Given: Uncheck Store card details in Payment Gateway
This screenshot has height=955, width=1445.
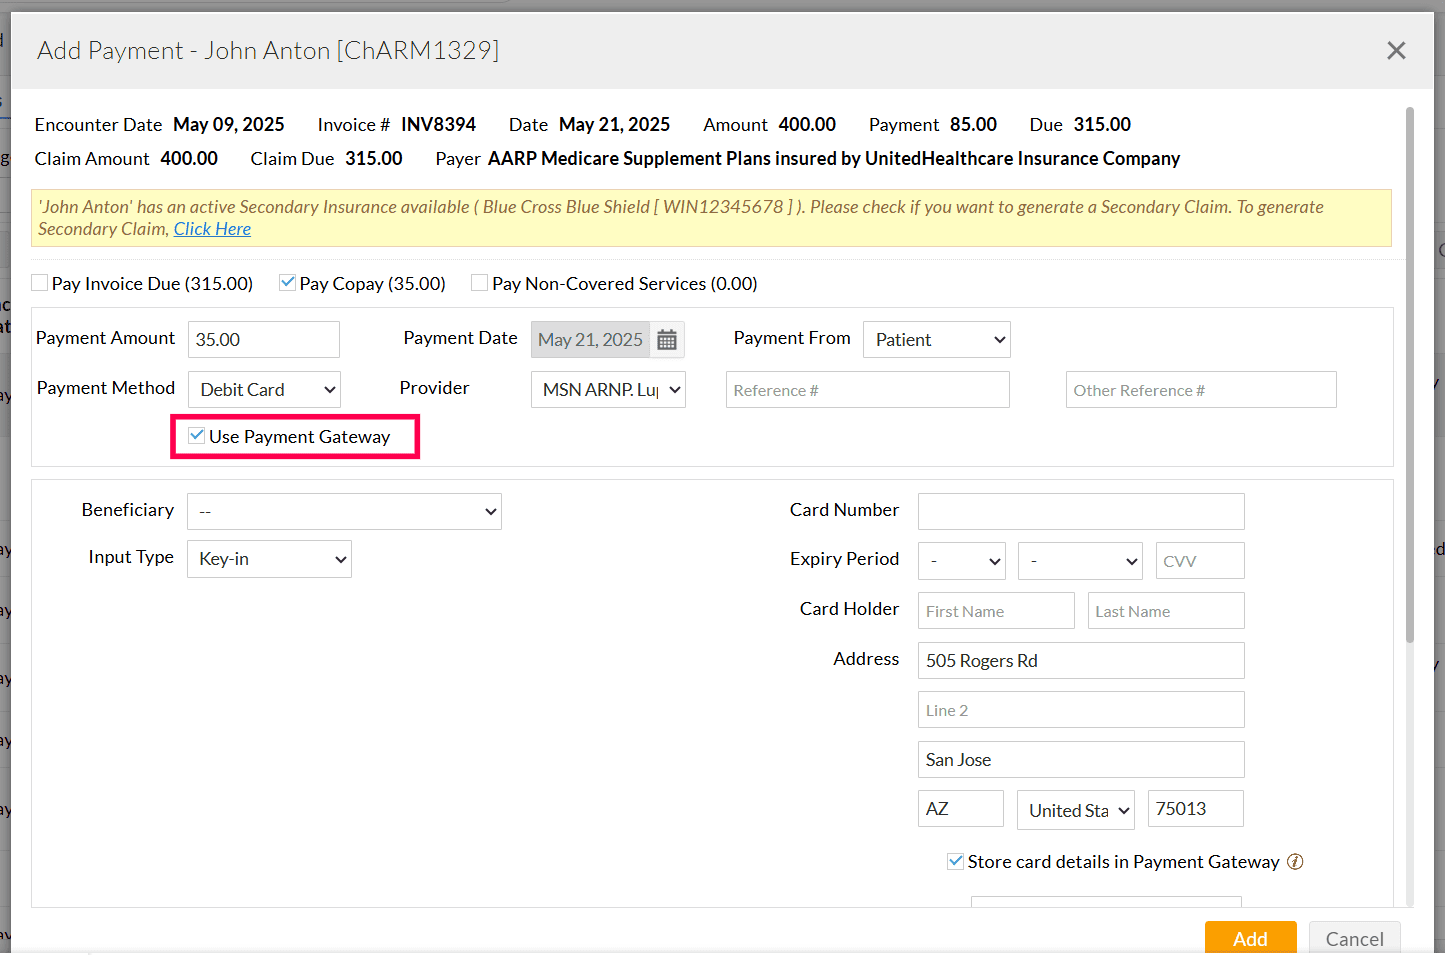Looking at the screenshot, I should point(956,860).
